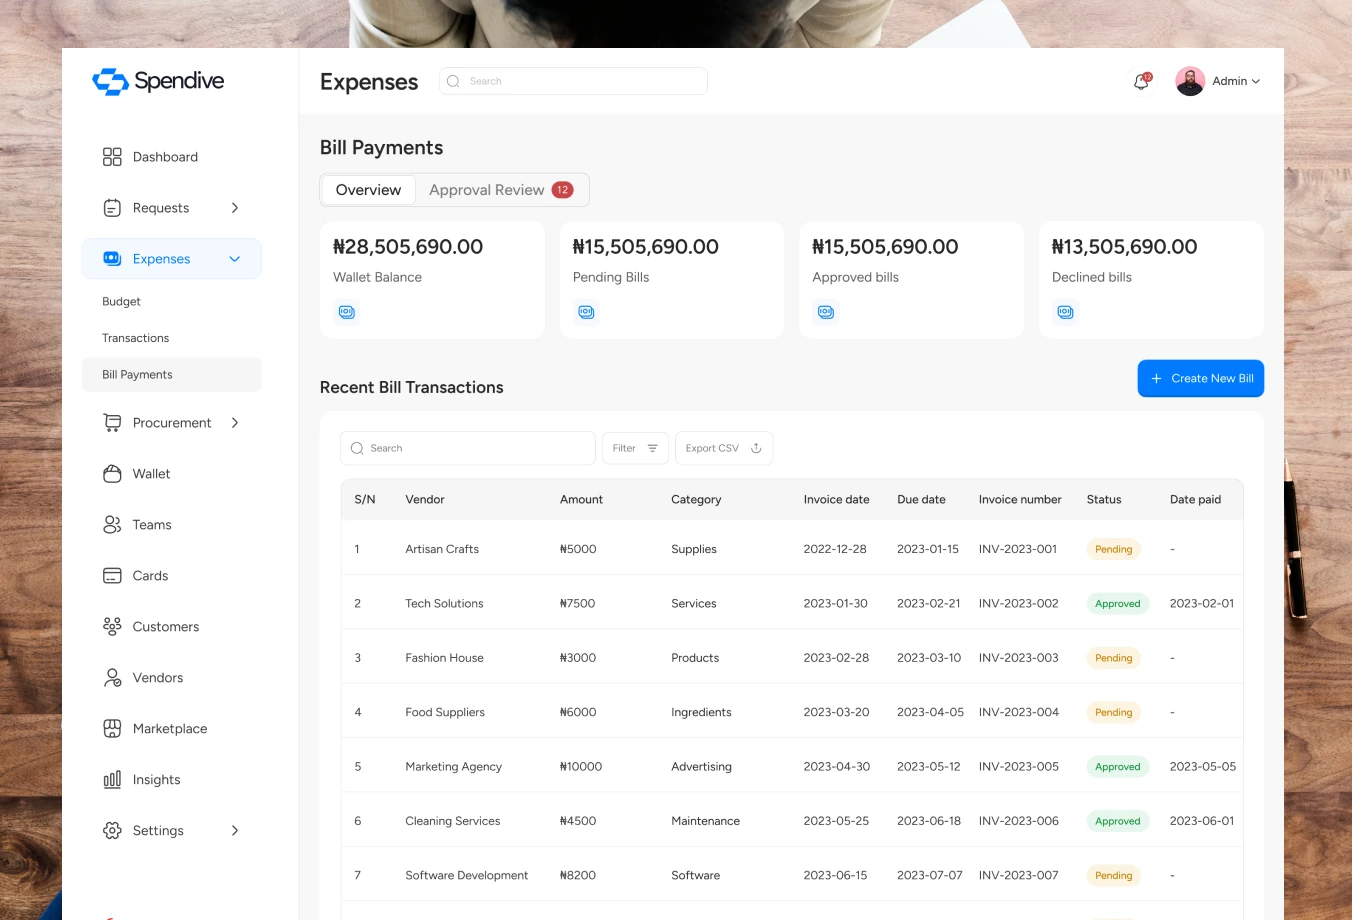Click the Procurement cart icon
Image resolution: width=1352 pixels, height=920 pixels.
point(112,423)
